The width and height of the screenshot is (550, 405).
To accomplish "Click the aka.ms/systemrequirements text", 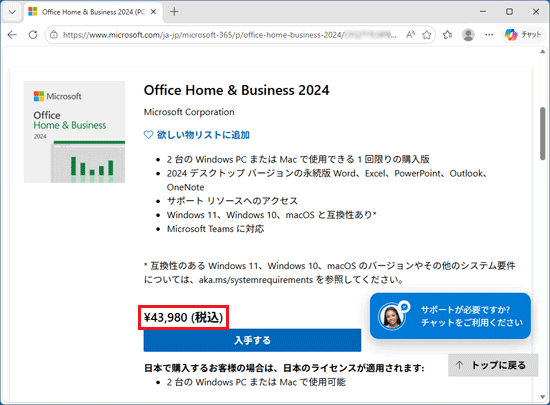I will tap(256, 280).
